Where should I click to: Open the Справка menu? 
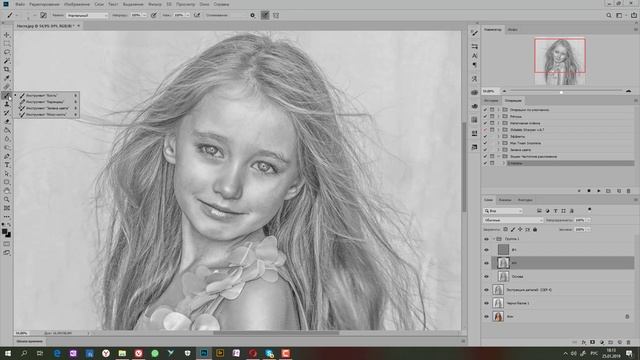(221, 4)
